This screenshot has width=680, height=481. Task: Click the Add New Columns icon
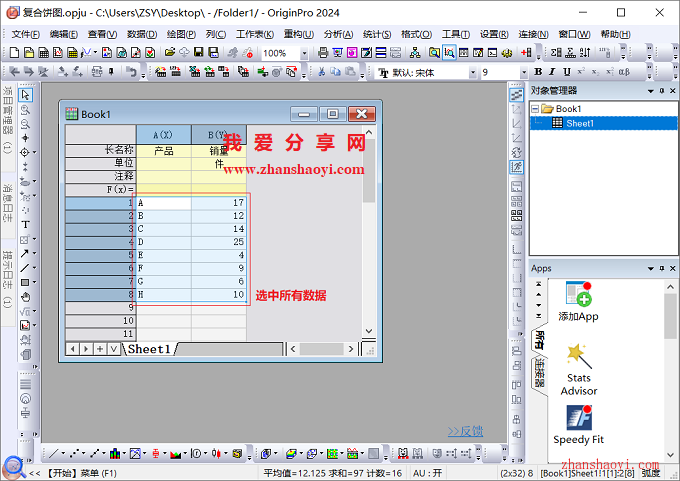tap(526, 53)
